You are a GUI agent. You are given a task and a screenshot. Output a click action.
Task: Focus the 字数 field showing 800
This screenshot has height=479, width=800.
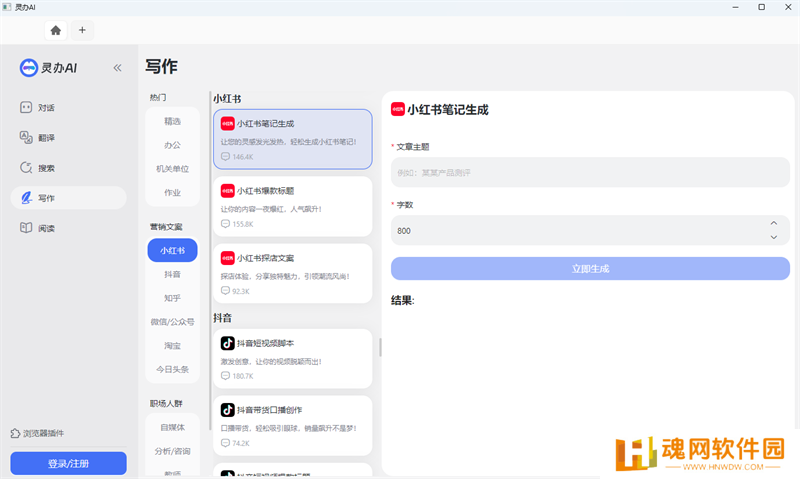pos(590,231)
